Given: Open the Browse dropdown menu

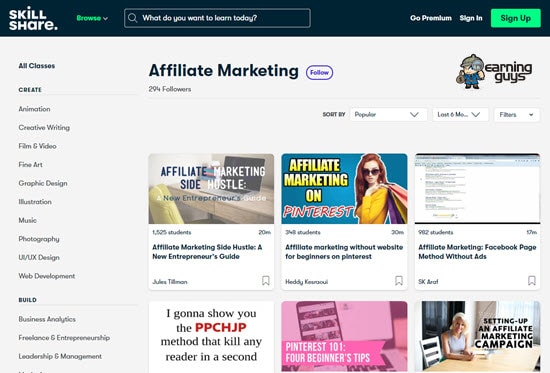Looking at the screenshot, I should (x=92, y=18).
